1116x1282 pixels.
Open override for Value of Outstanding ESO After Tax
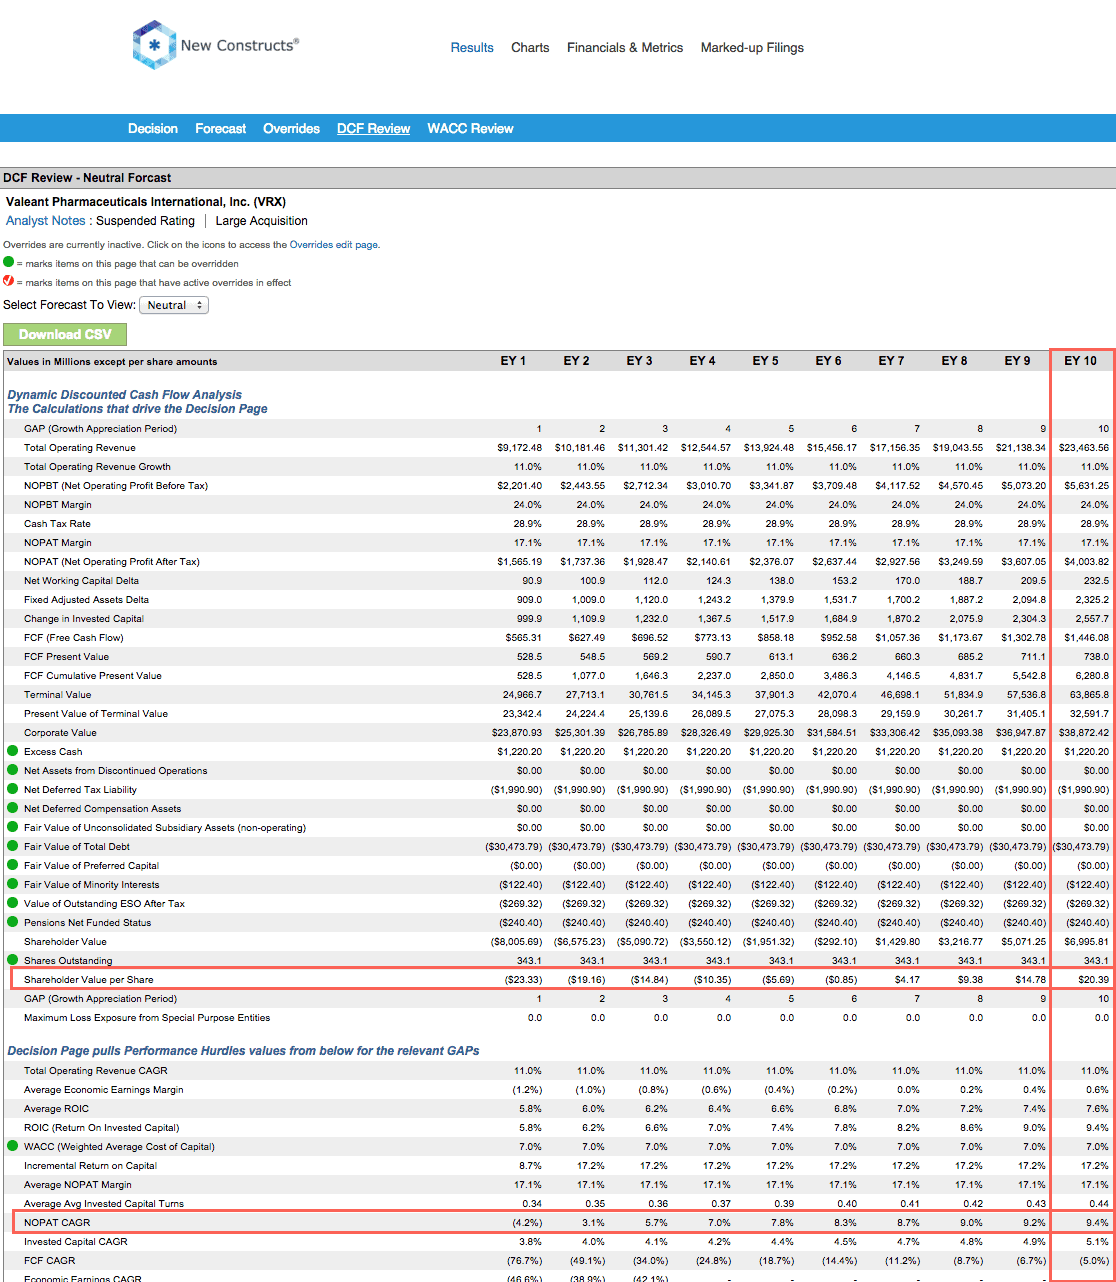pos(12,903)
